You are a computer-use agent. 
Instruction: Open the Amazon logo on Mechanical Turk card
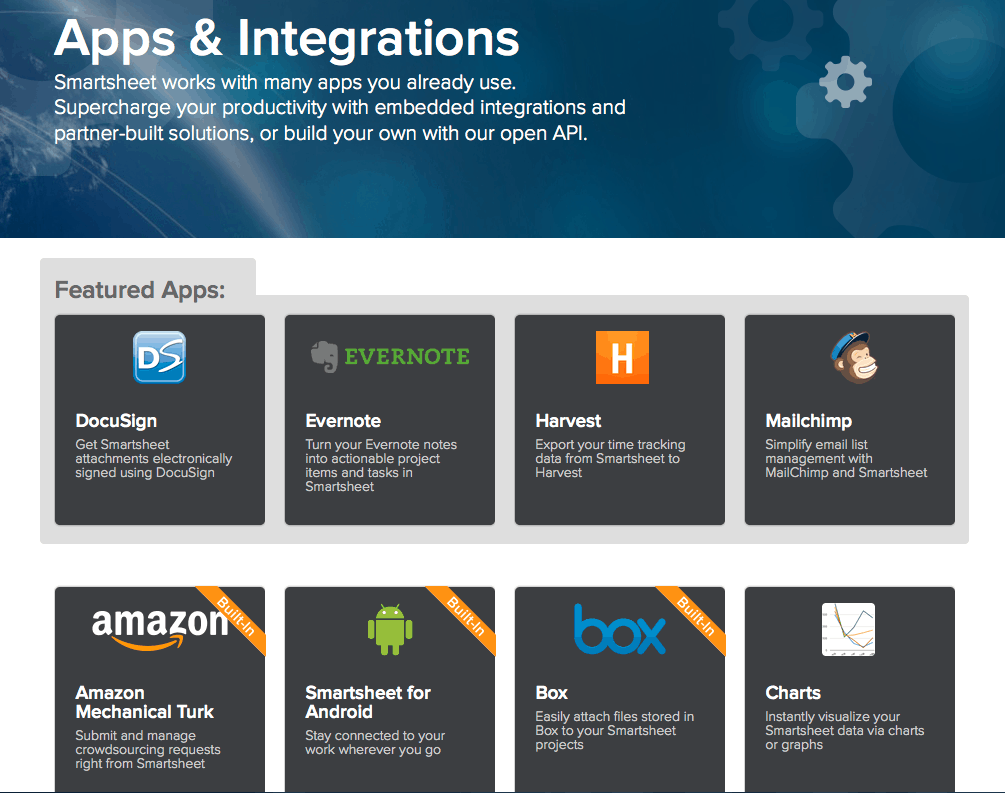[x=160, y=629]
